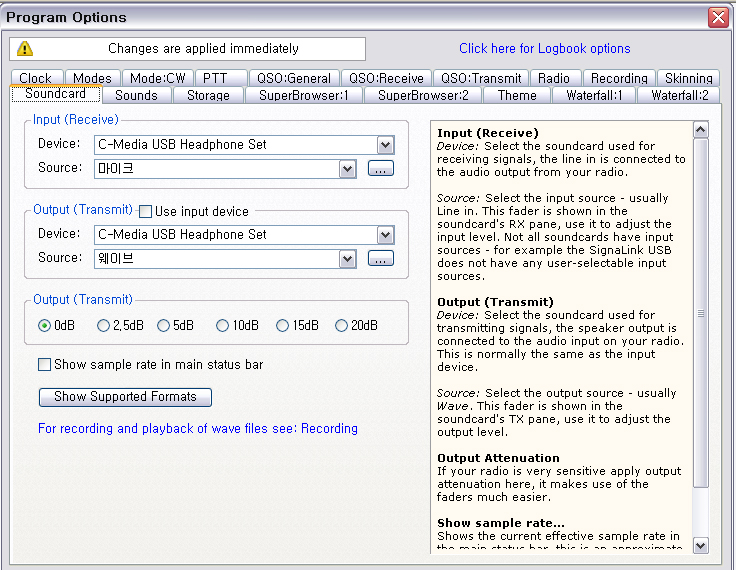Enable Use input device checkbox
Screen dimensions: 736x570
pyautogui.click(x=146, y=212)
